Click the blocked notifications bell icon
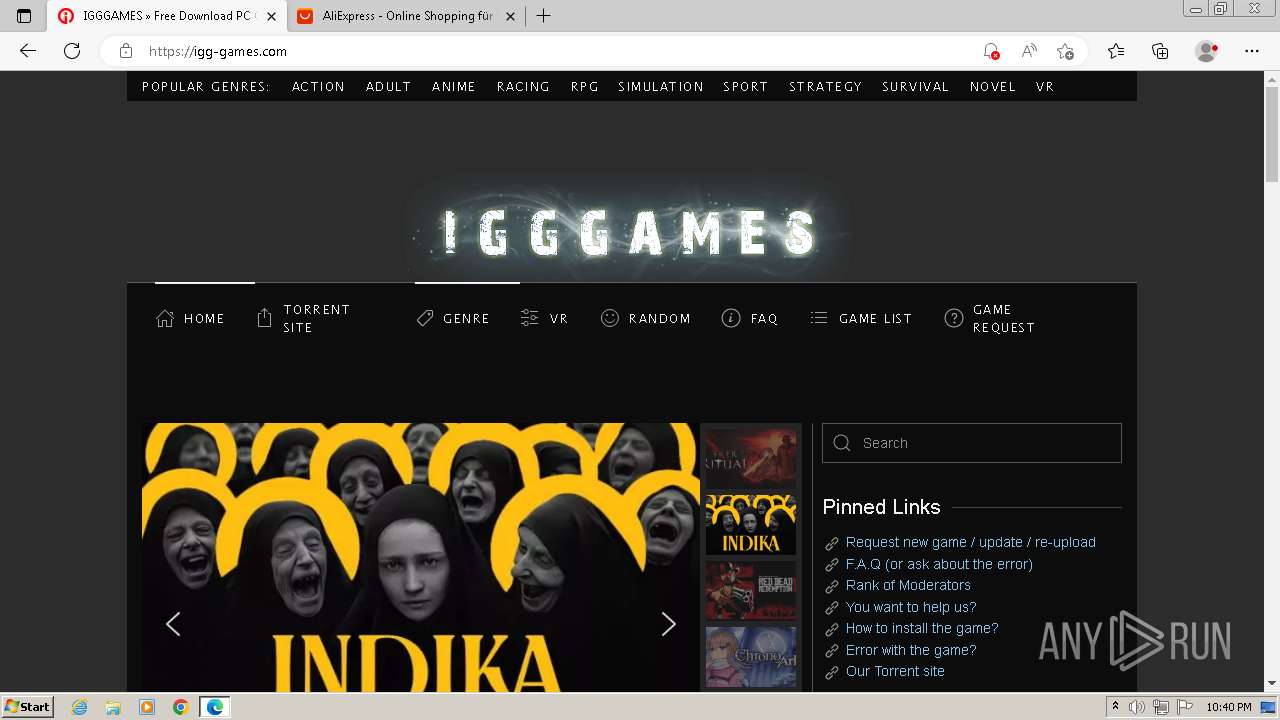 point(990,51)
